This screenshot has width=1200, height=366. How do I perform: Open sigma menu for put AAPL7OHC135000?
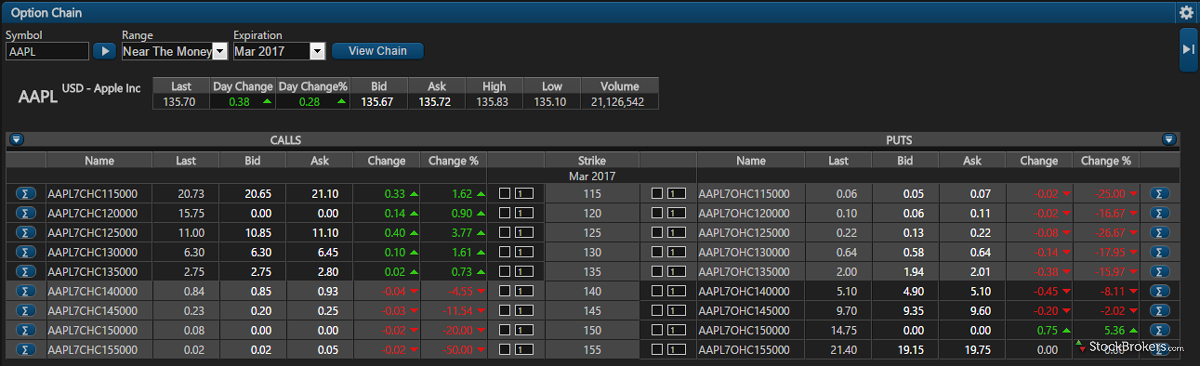click(x=1160, y=271)
